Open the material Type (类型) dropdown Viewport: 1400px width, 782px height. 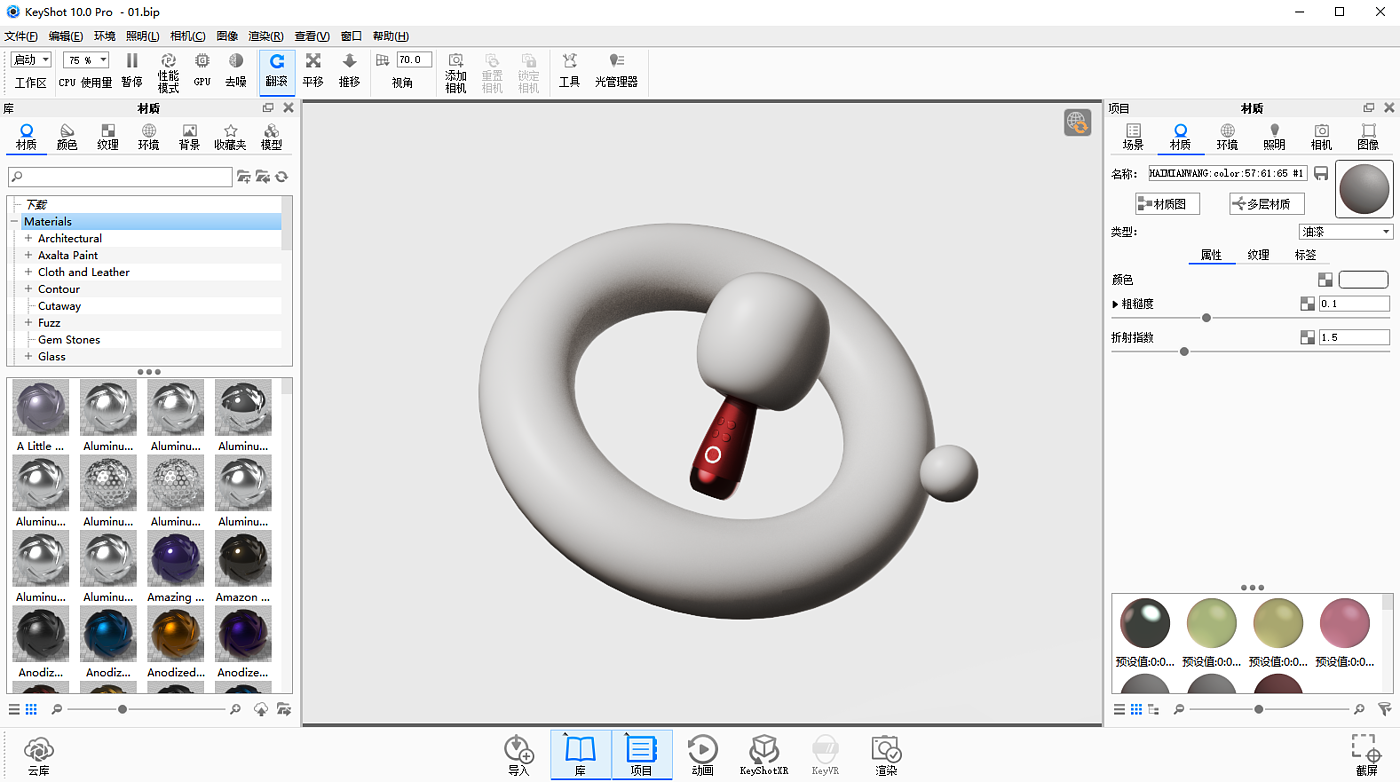coord(1345,232)
